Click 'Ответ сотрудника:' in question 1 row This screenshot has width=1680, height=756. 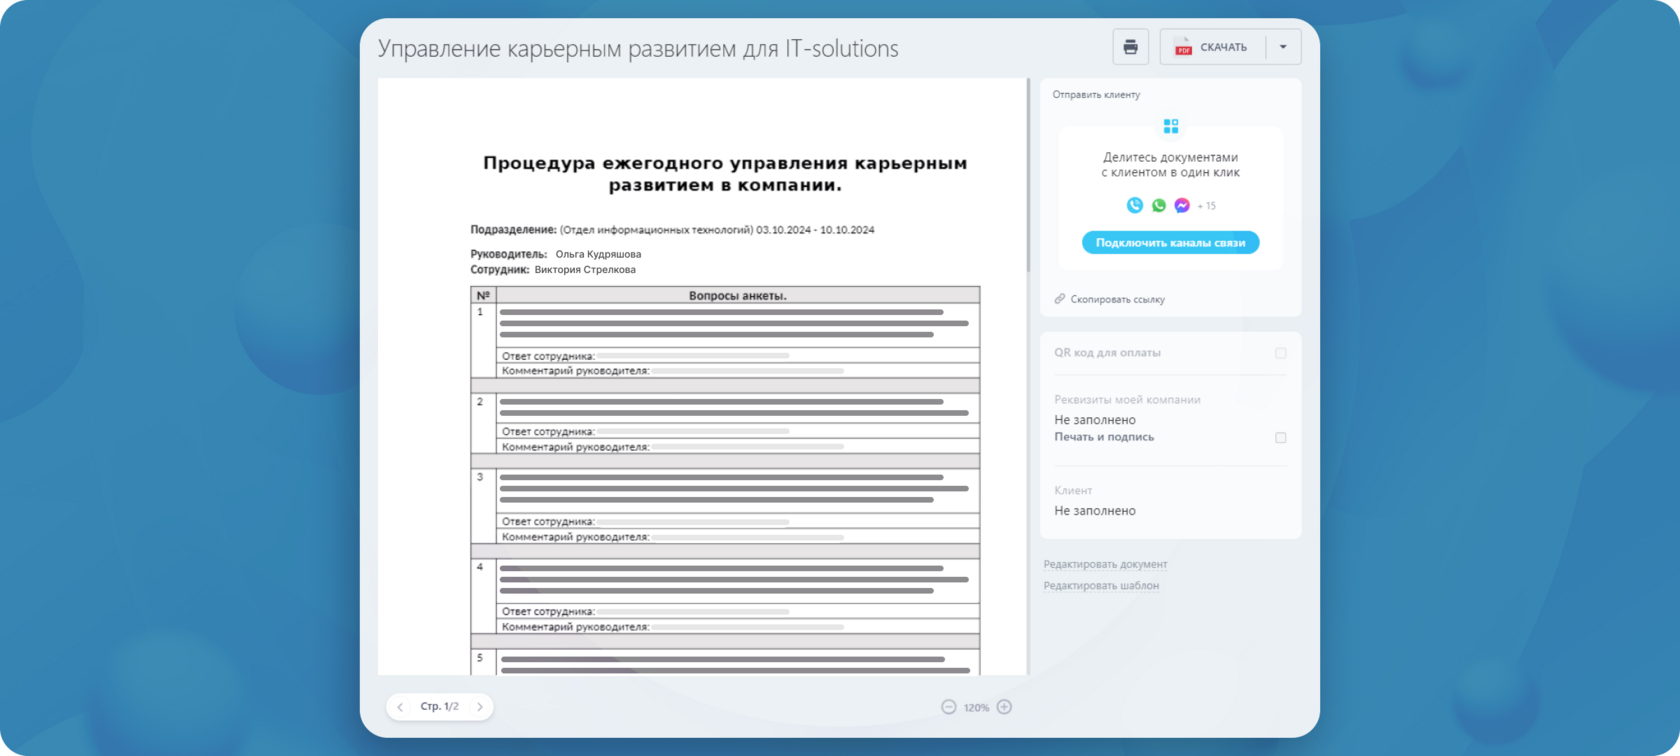(548, 356)
